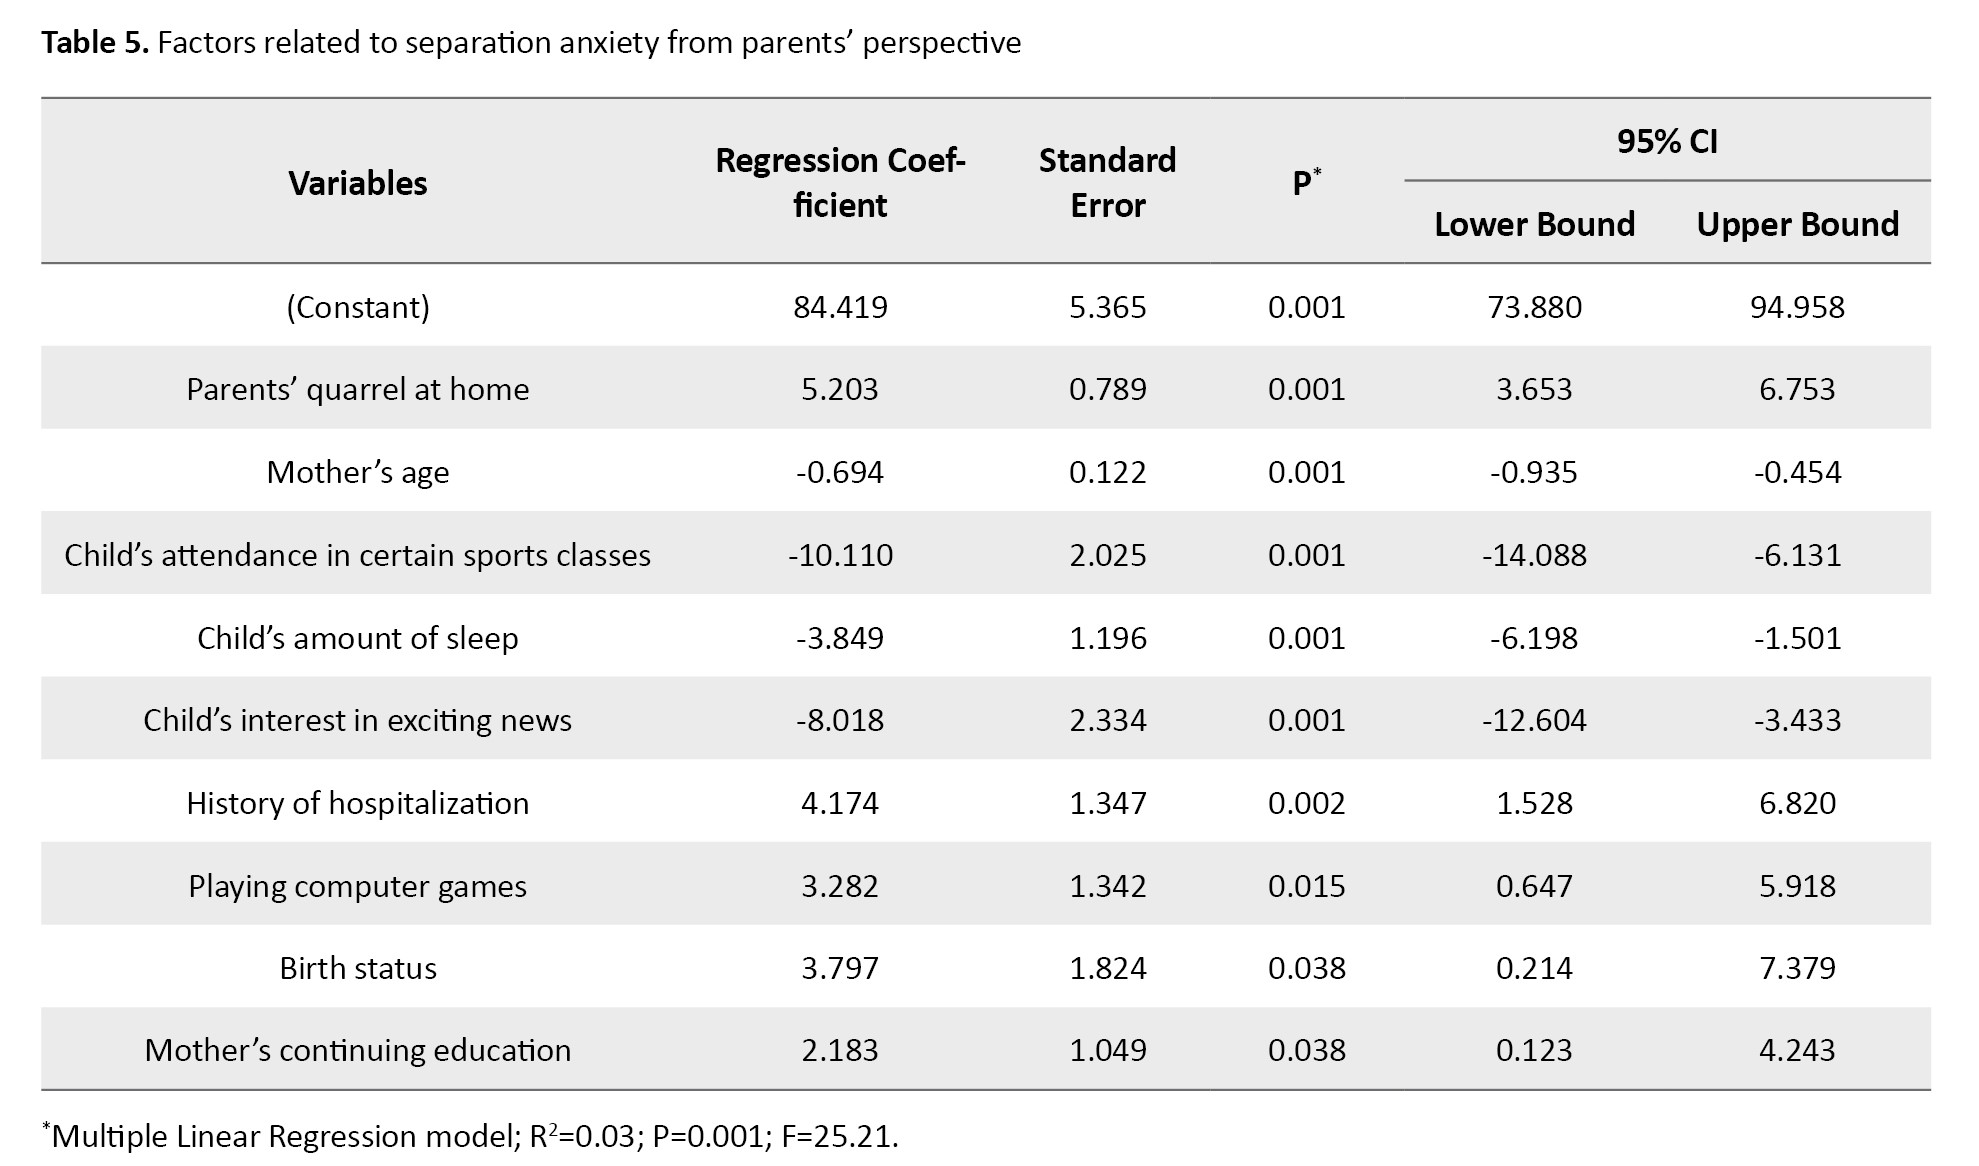Click the P value 0.015
Viewport: 1979px width, 1166px height.
point(1306,886)
